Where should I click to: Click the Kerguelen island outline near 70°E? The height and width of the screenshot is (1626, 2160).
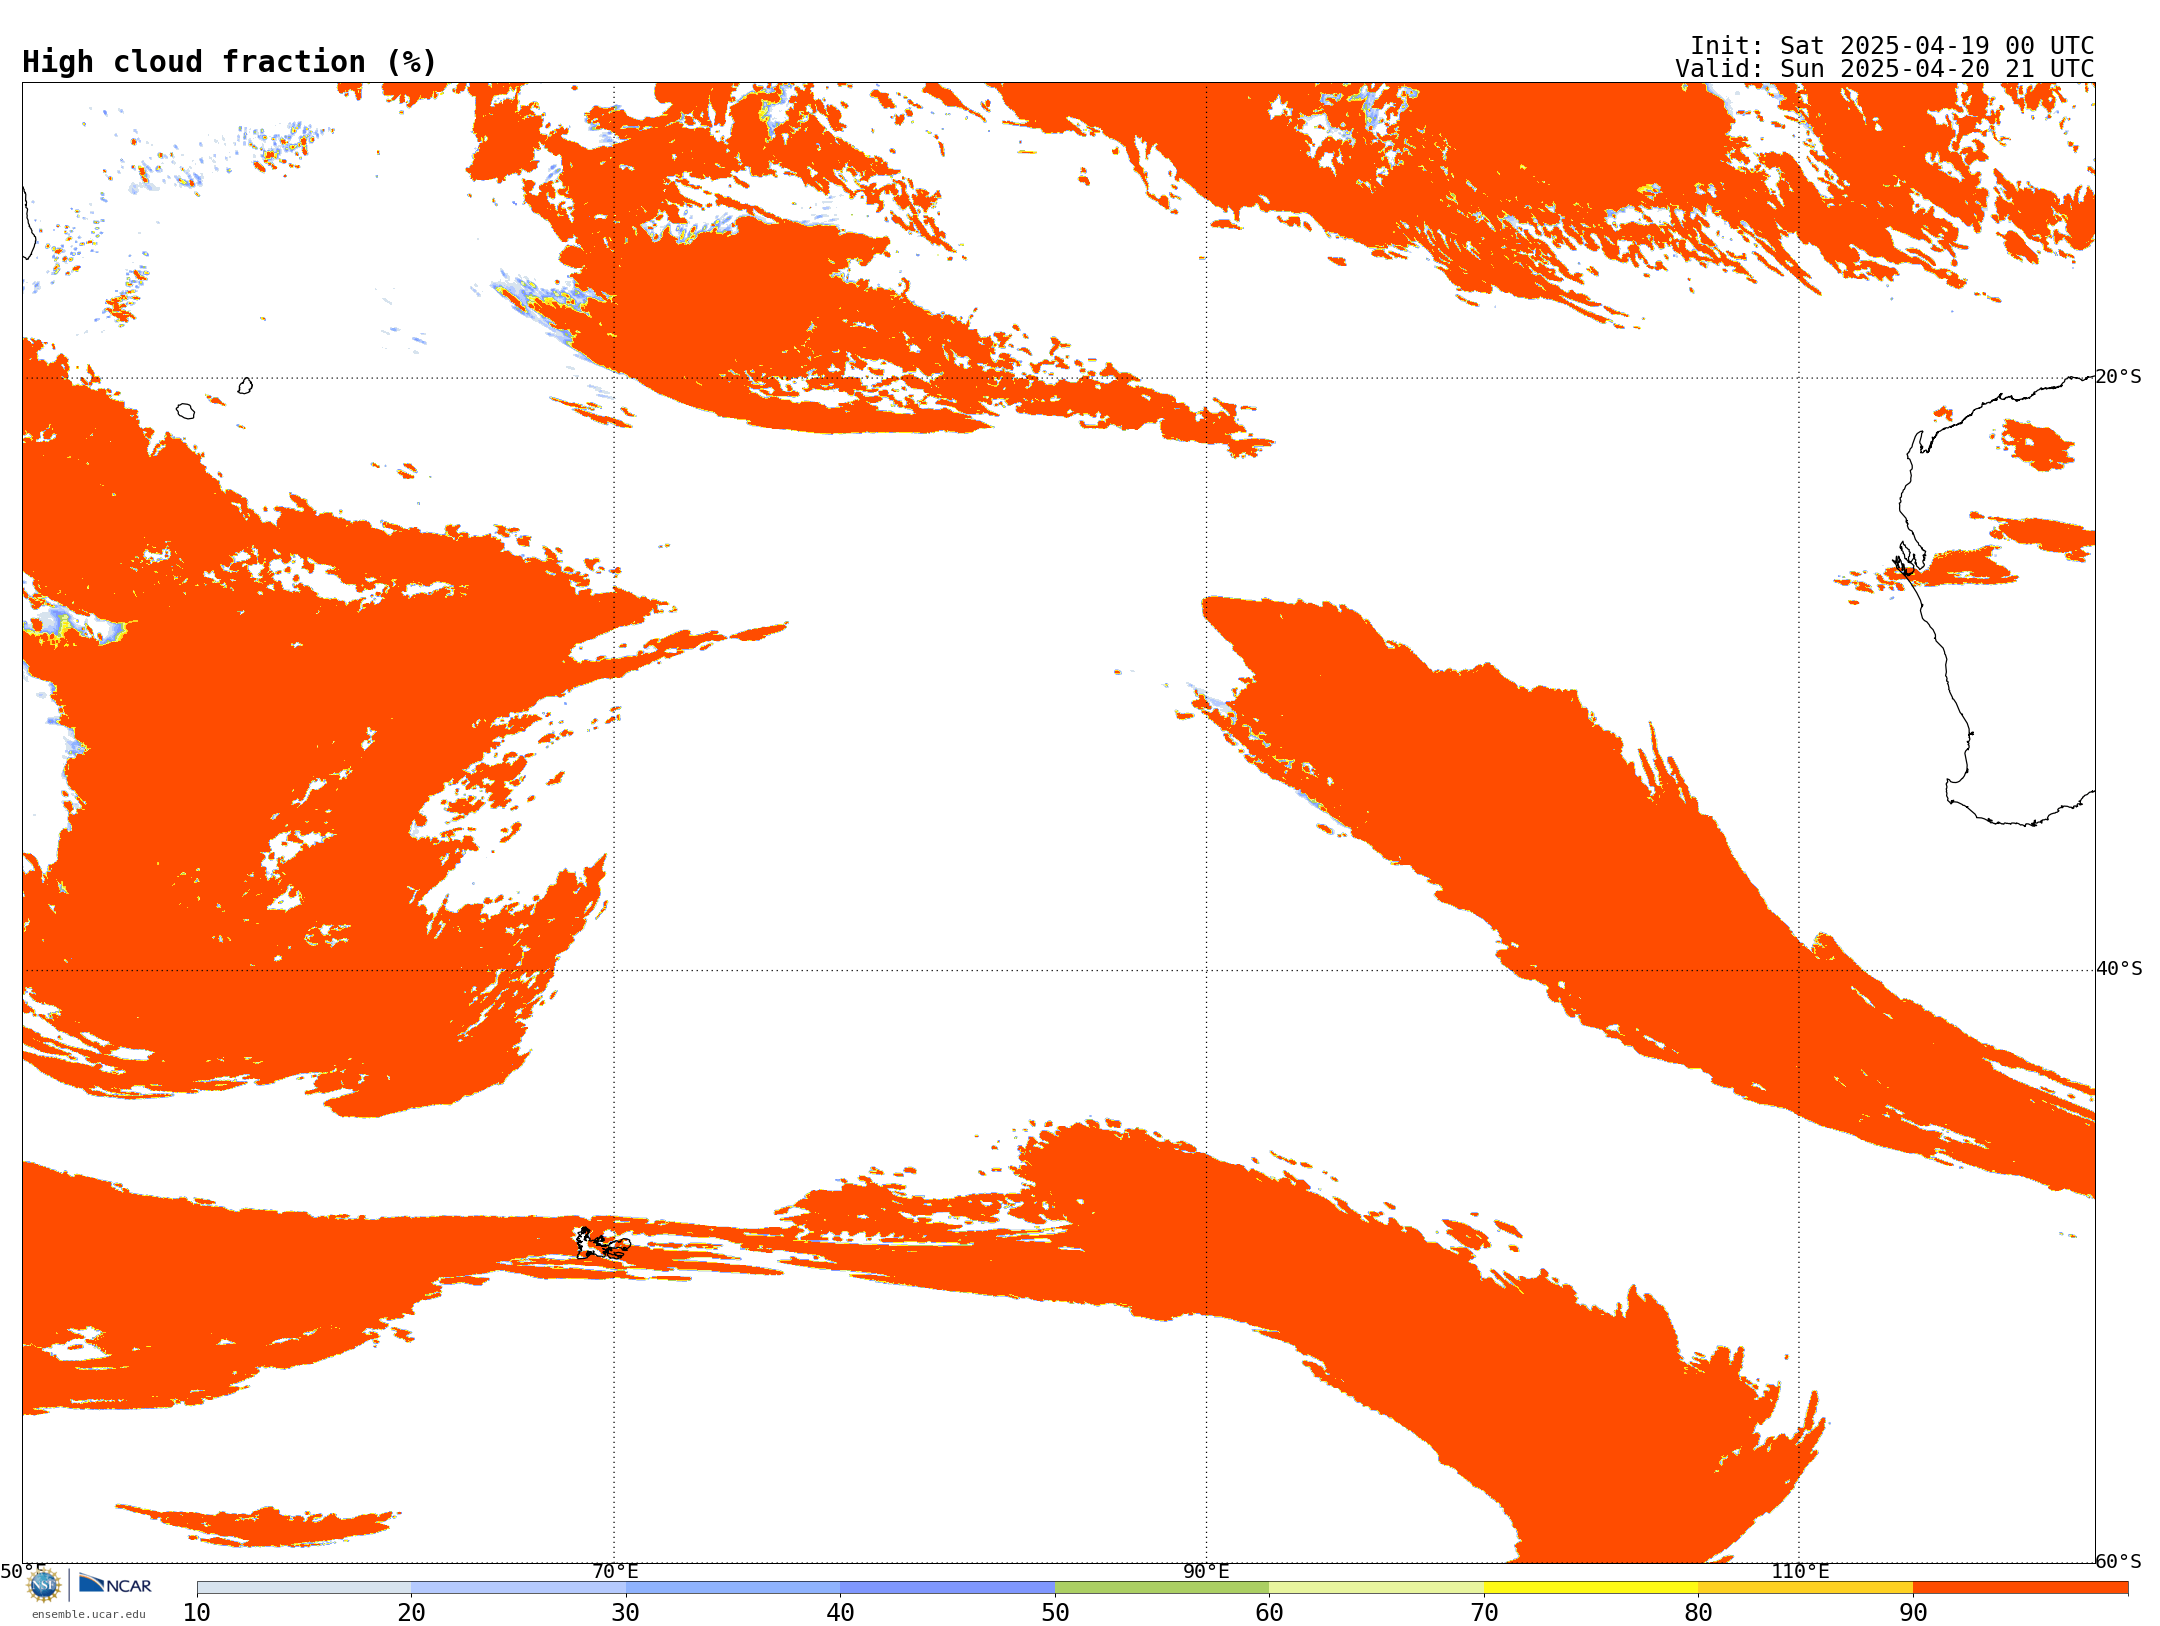pyautogui.click(x=603, y=1244)
